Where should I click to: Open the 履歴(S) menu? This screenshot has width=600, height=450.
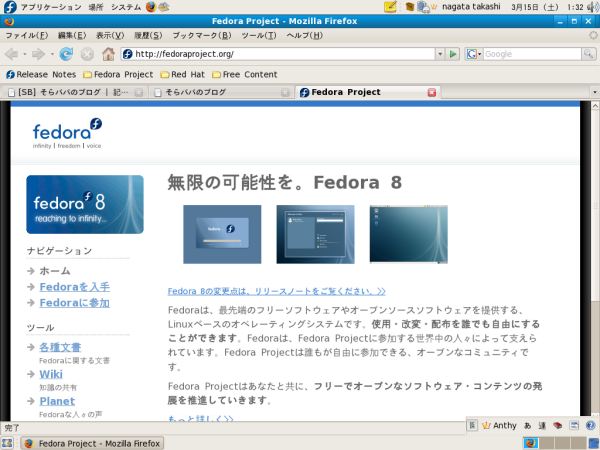148,36
